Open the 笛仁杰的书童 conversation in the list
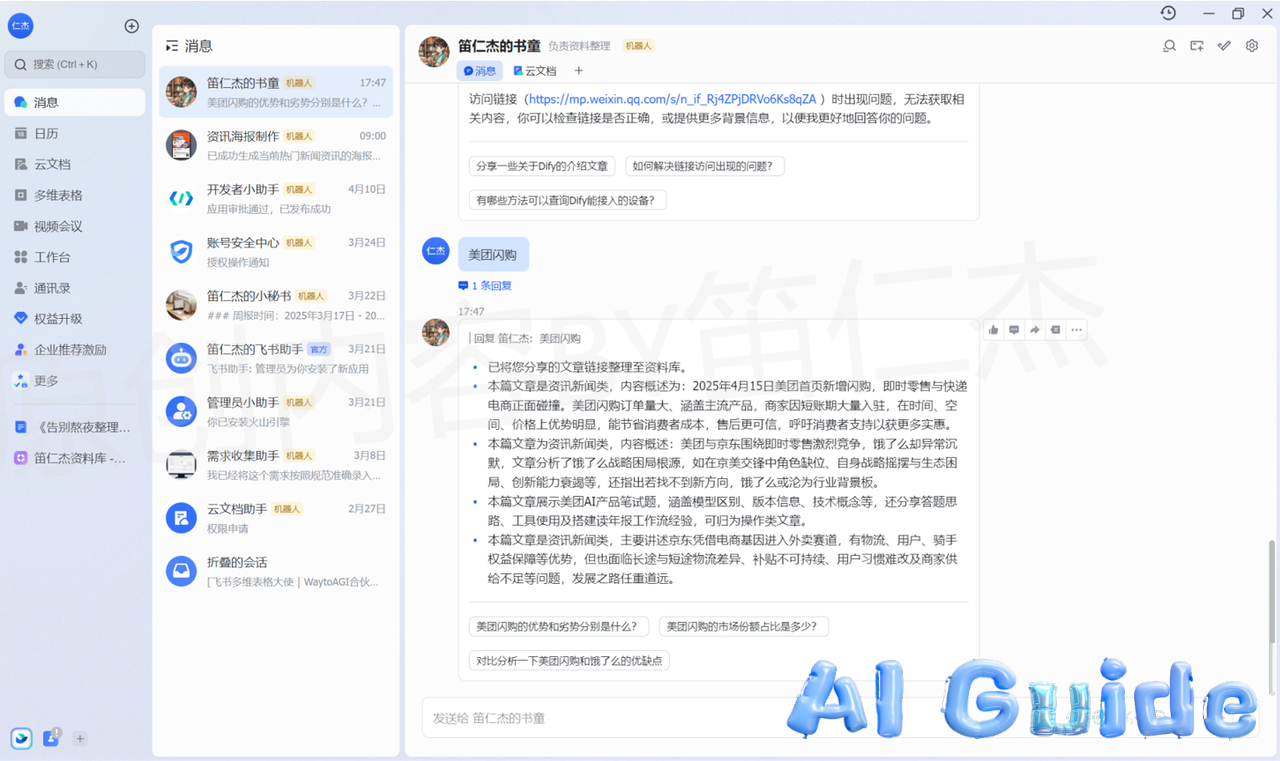Viewport: 1280px width, 761px height. click(276, 92)
